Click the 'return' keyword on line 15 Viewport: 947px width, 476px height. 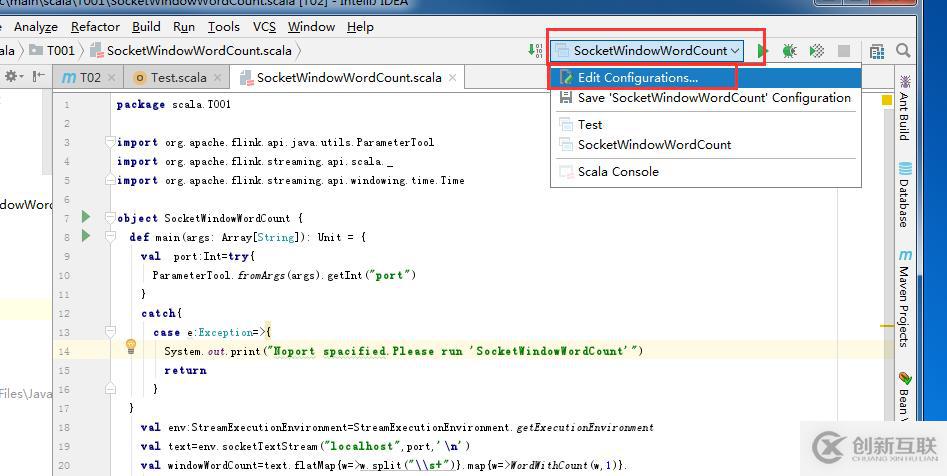pos(185,370)
